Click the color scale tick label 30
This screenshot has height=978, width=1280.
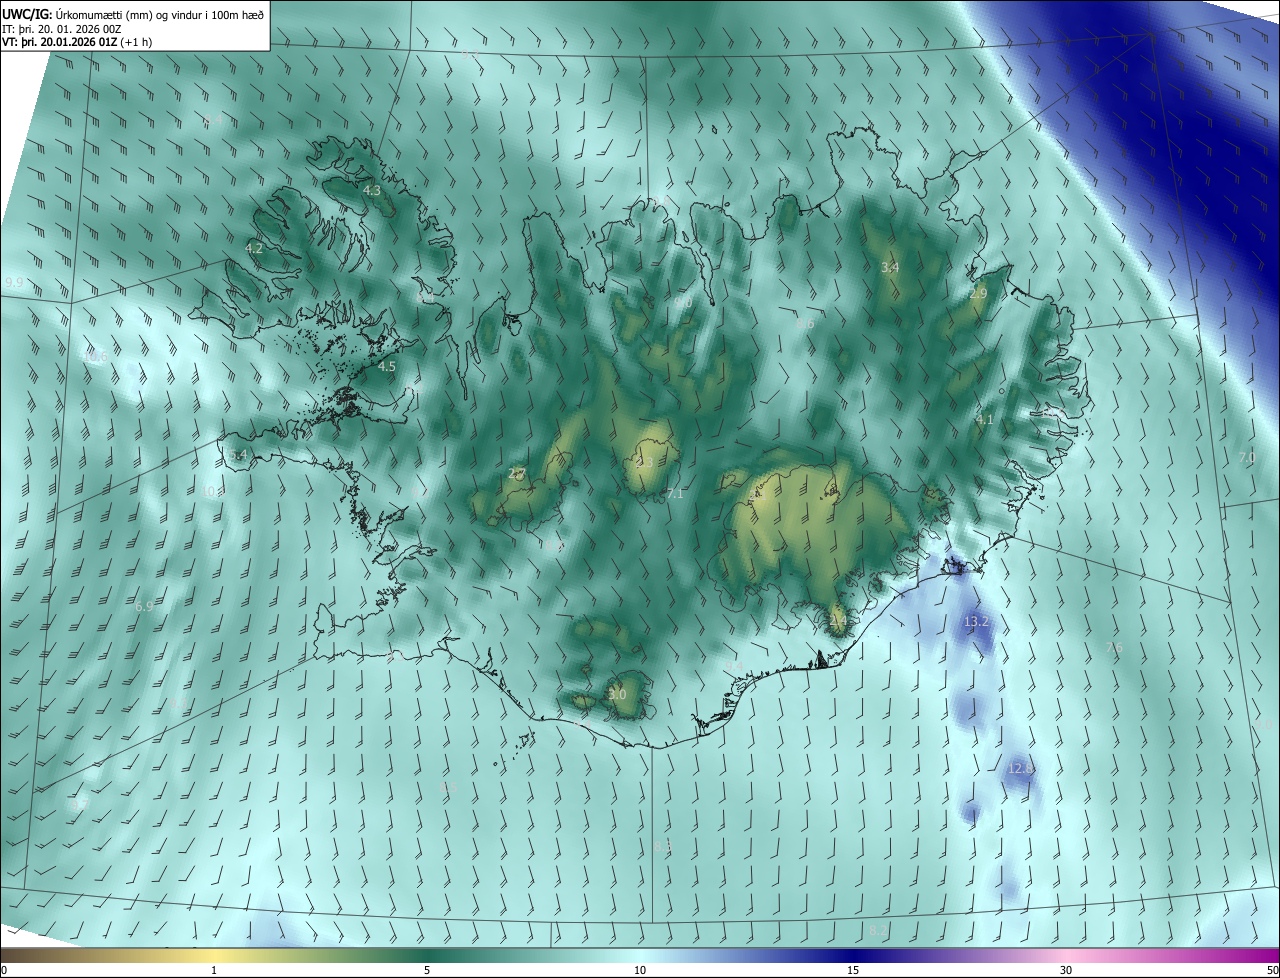[x=1066, y=970]
